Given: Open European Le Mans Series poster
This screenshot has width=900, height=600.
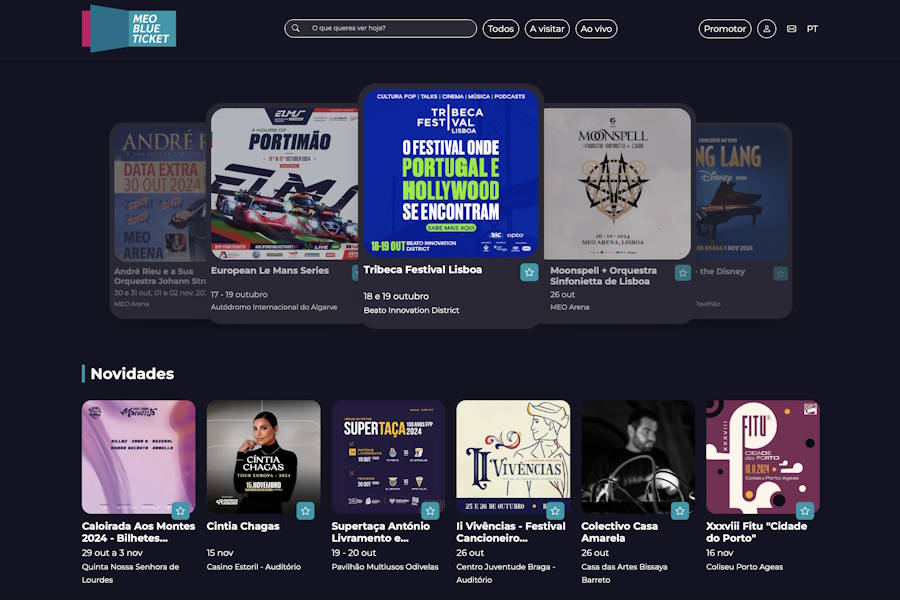Looking at the screenshot, I should point(284,184).
